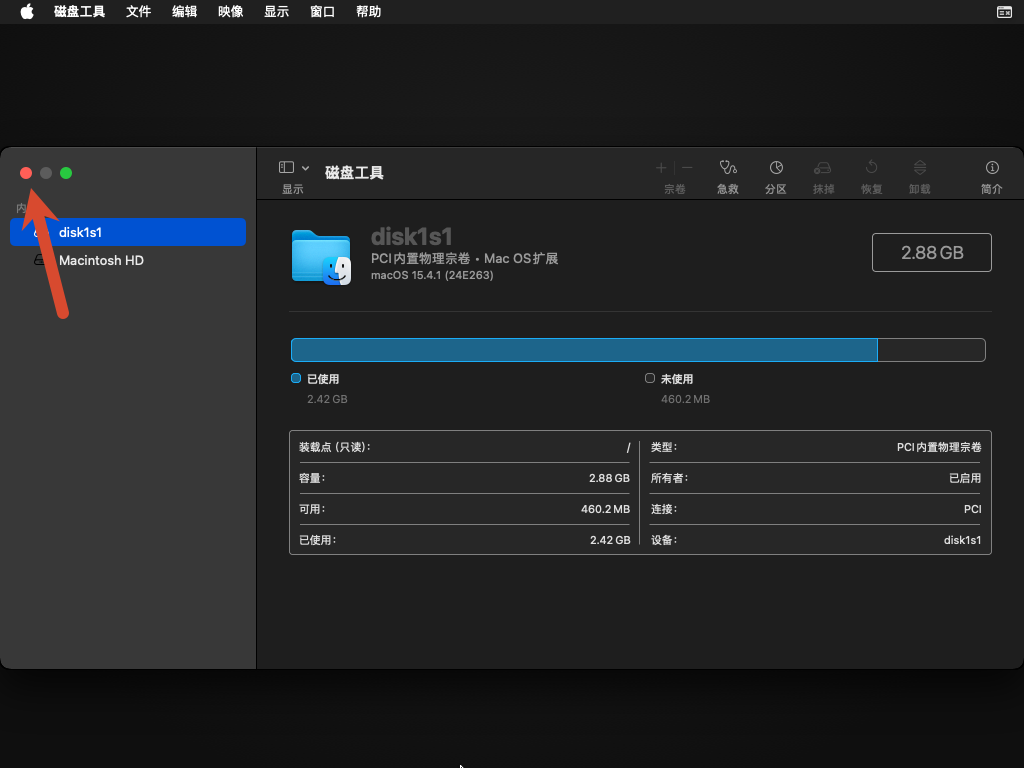The image size is (1024, 768).
Task: Click the disk1s1 Finder folder volume icon
Action: tap(321, 257)
